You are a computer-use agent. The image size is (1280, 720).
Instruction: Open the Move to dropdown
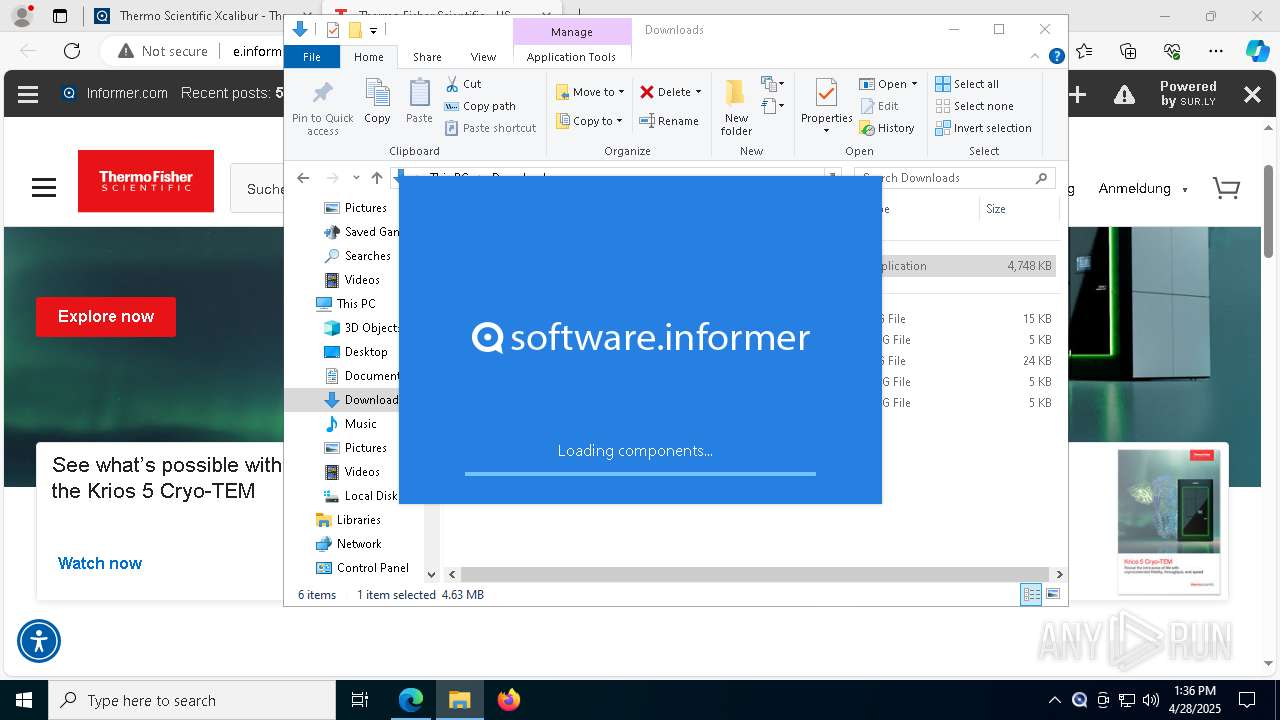(590, 92)
